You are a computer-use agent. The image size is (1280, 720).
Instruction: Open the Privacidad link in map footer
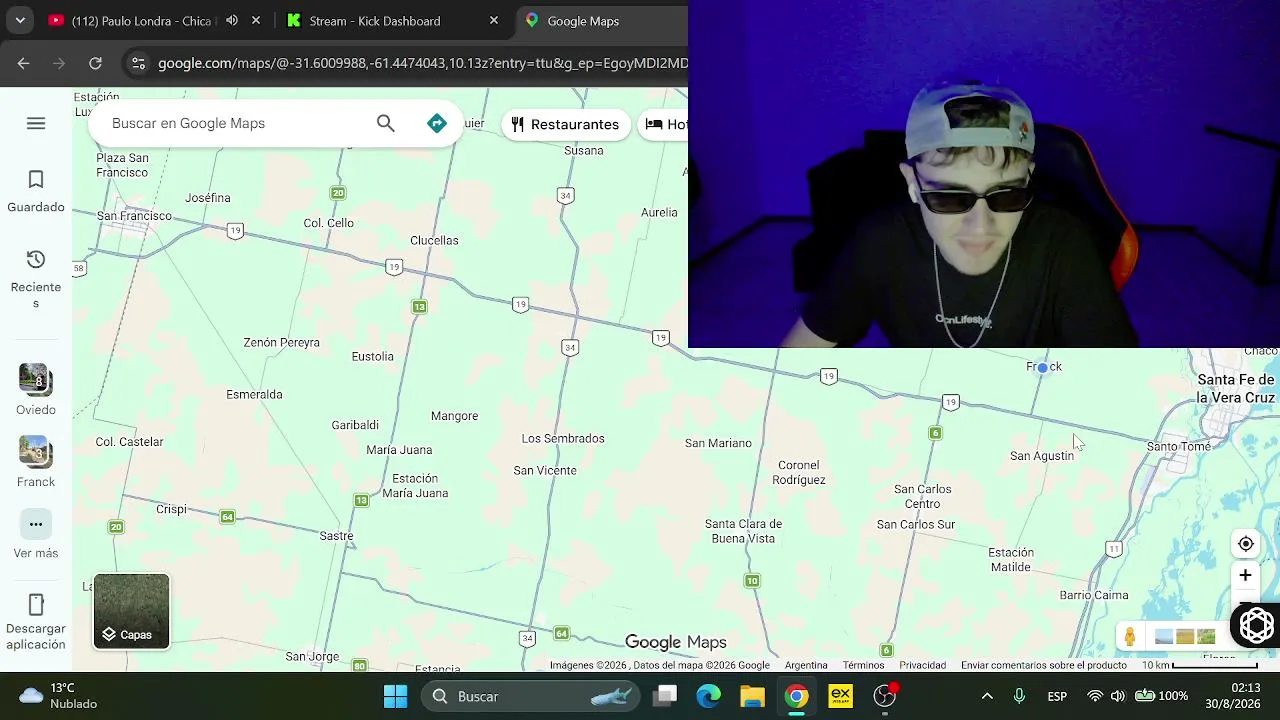(x=922, y=665)
